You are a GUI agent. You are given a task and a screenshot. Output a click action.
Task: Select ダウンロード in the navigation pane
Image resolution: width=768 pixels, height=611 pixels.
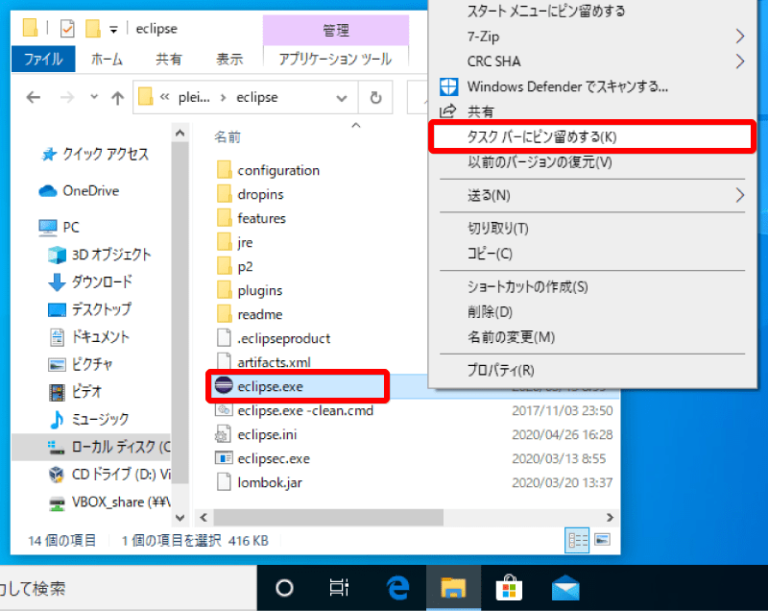(101, 282)
